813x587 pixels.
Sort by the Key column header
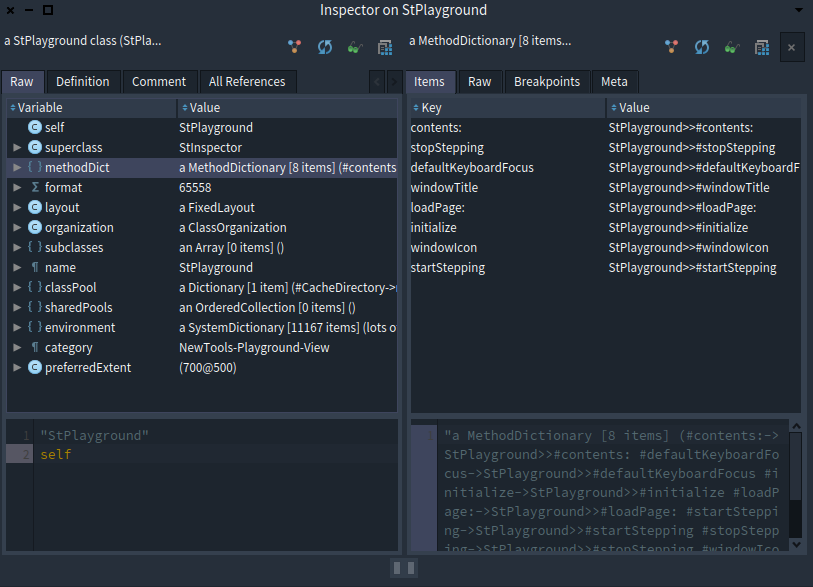(x=508, y=107)
